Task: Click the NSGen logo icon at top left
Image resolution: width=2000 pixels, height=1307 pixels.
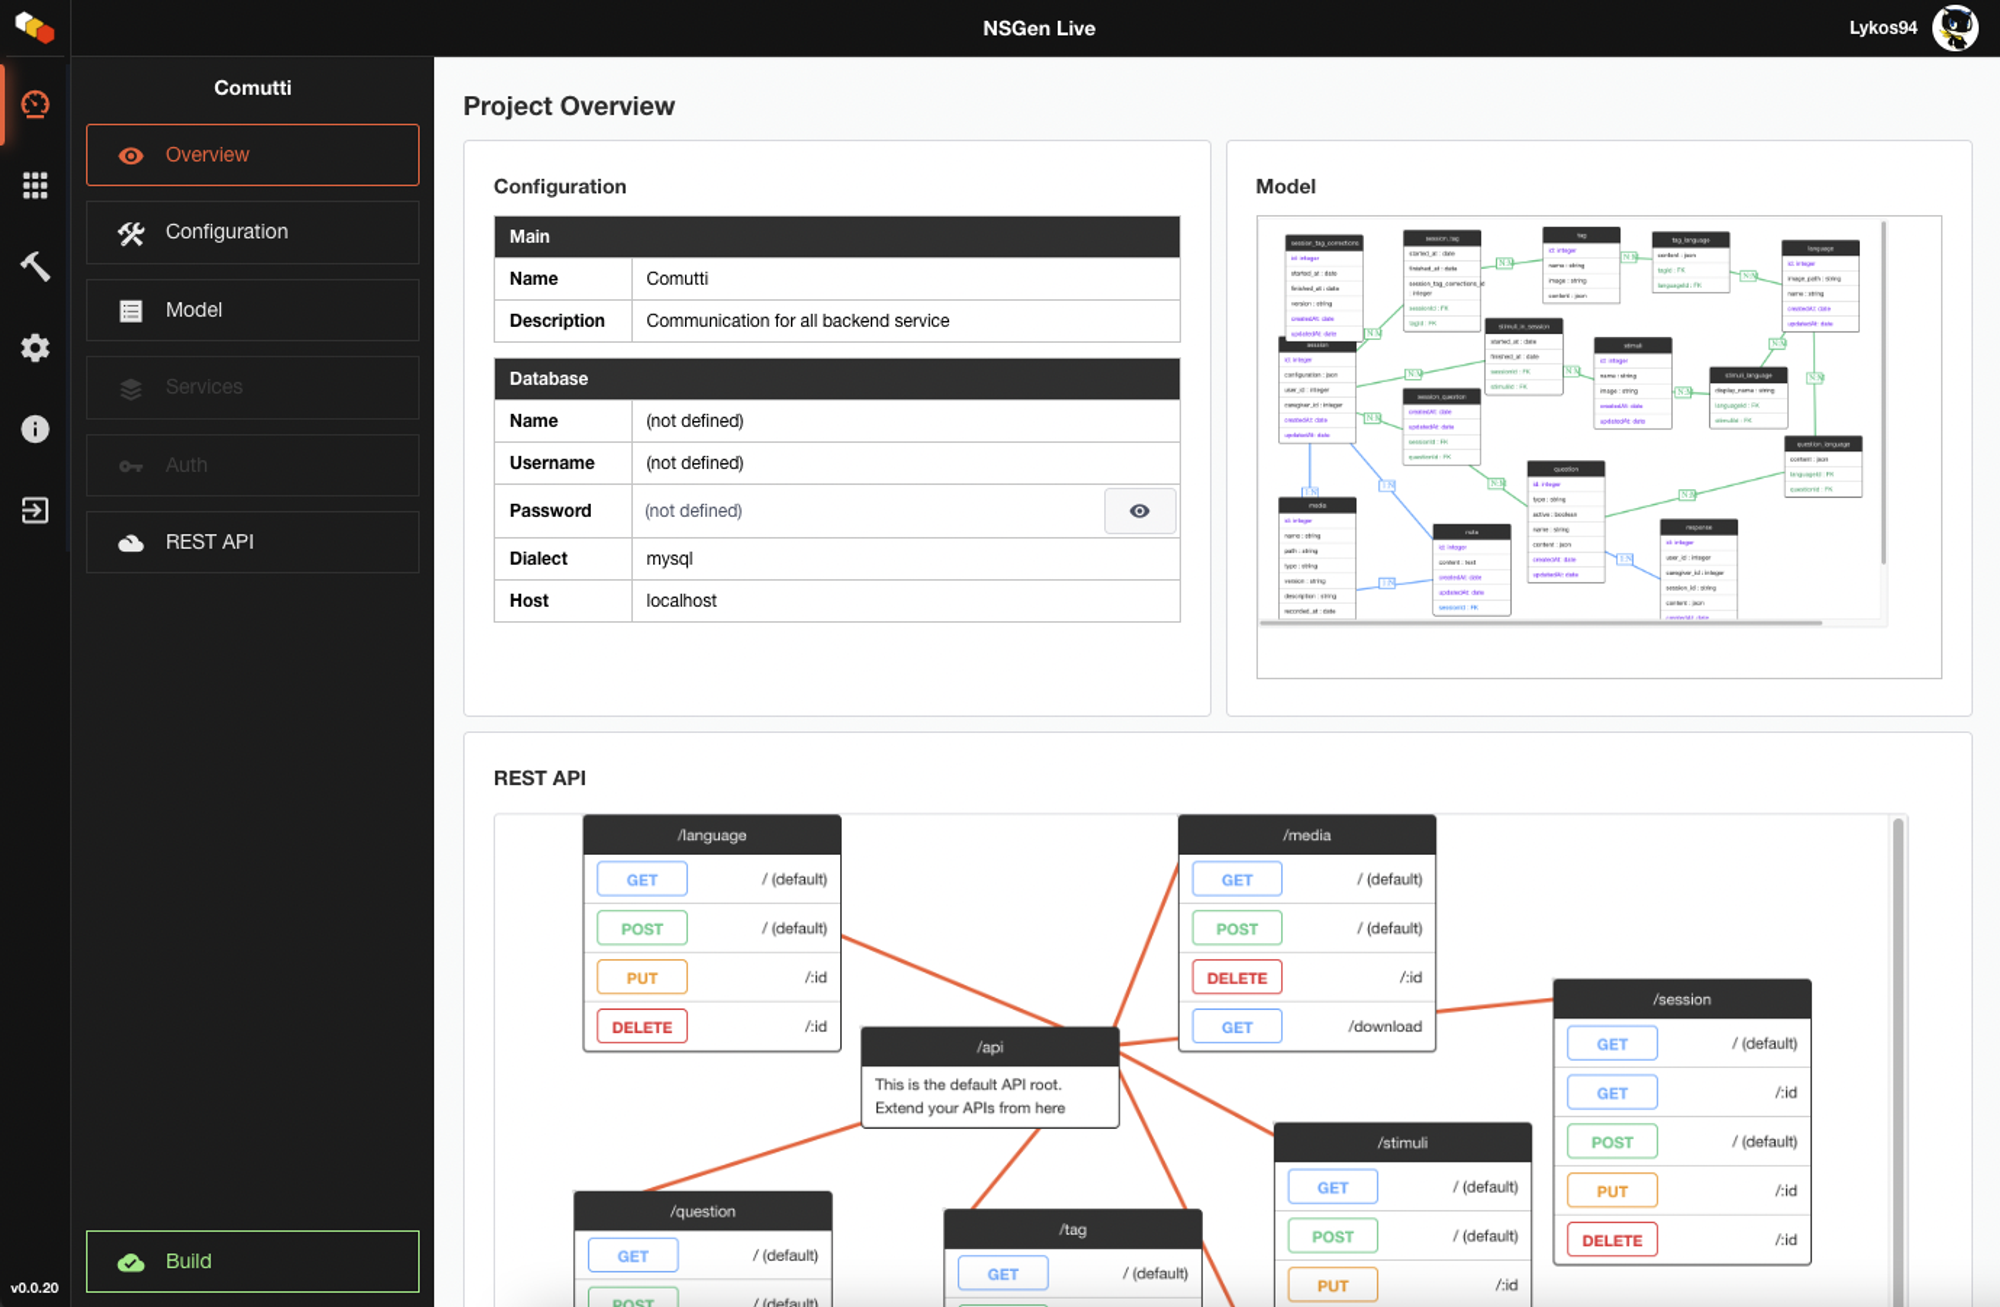Action: pos(35,27)
